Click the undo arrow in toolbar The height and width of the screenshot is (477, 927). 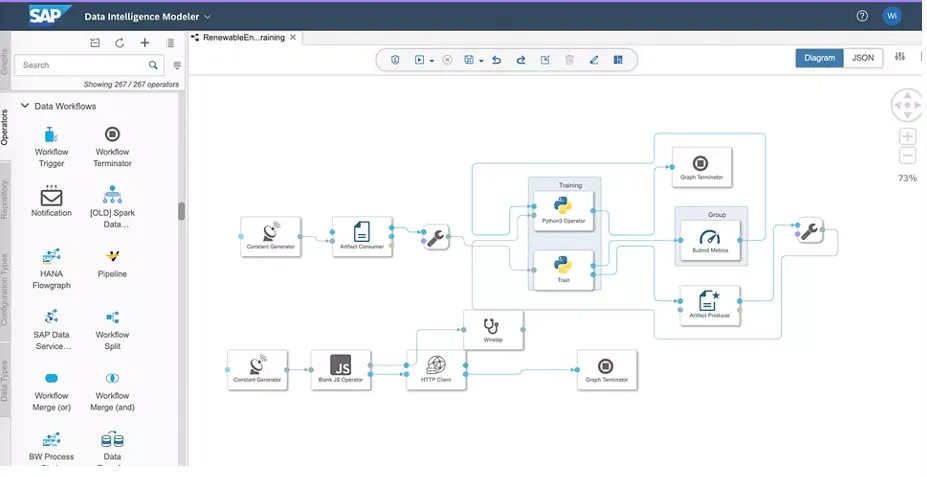pyautogui.click(x=497, y=60)
